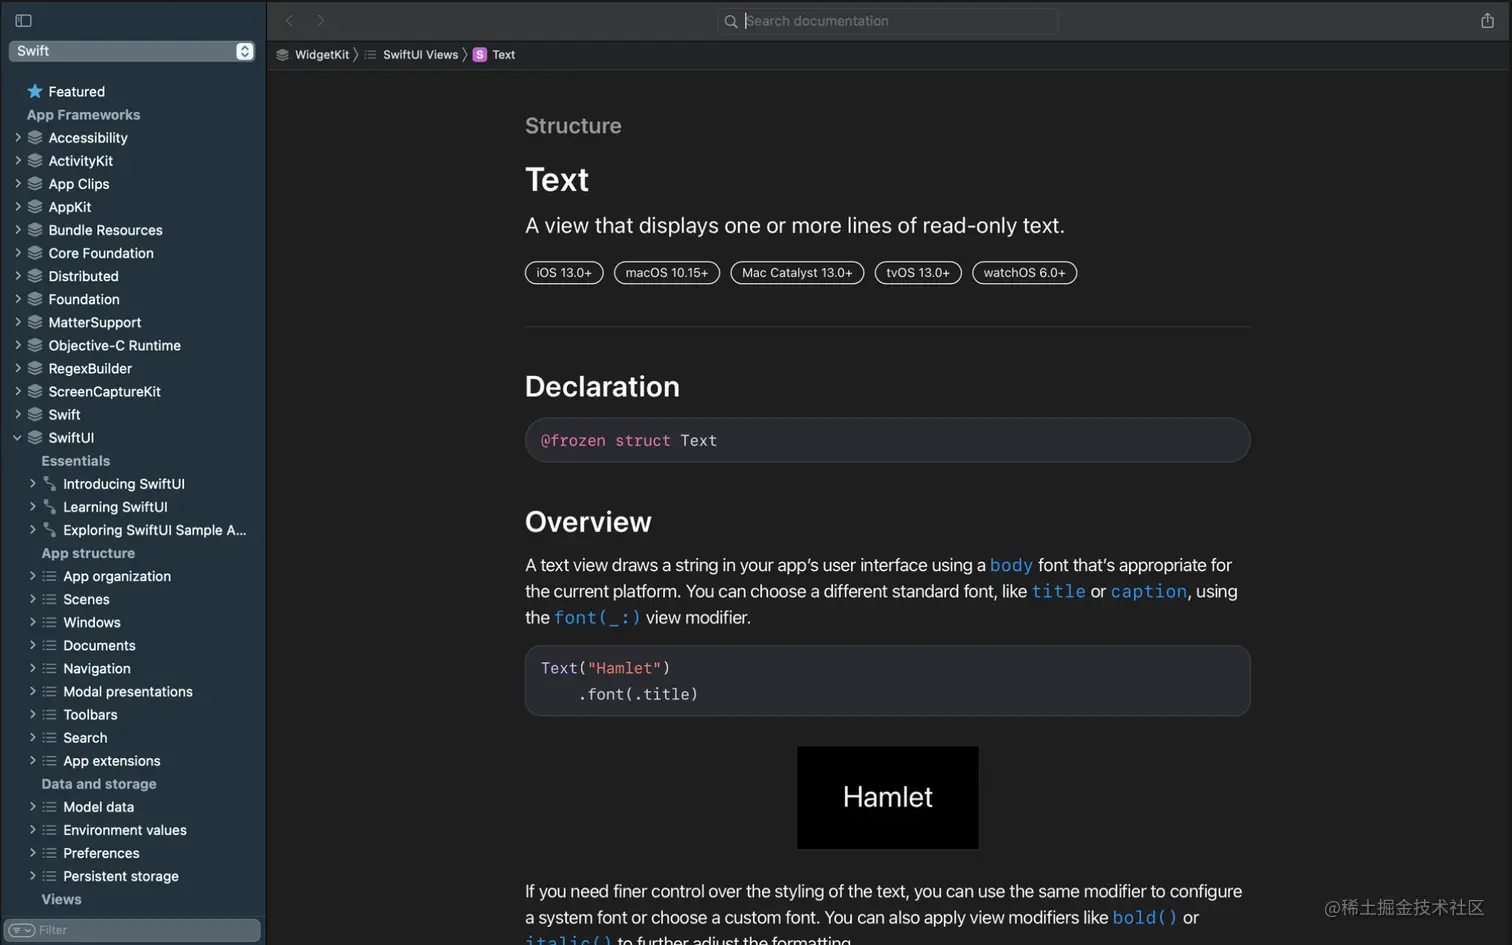Select Model data in sidebar
The width and height of the screenshot is (1512, 945).
pos(98,807)
